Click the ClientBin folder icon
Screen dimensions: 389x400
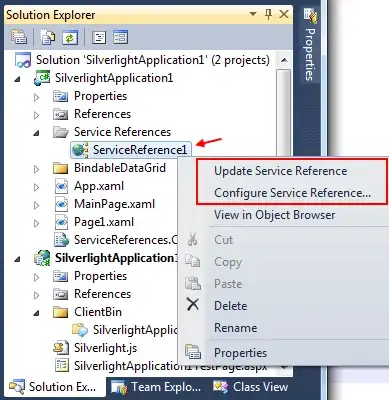[x=61, y=312]
